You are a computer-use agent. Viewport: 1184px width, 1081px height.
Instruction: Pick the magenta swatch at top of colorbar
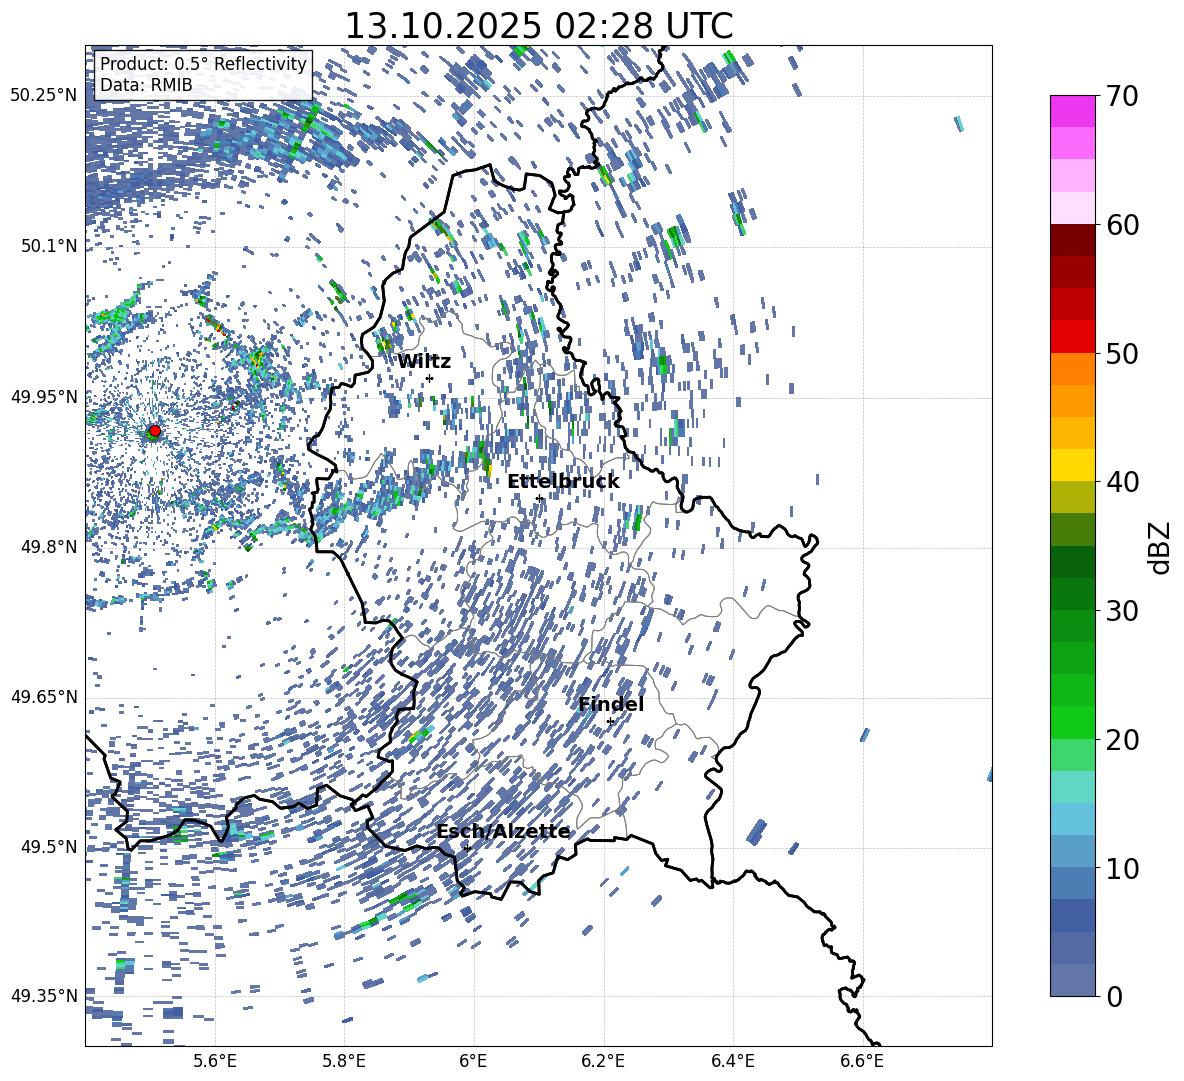coord(1073,111)
